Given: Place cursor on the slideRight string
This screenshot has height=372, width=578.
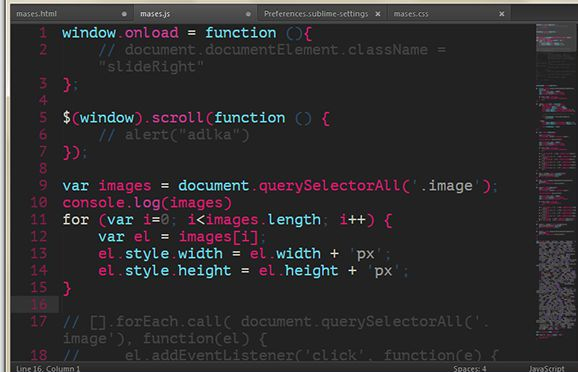Looking at the screenshot, I should (x=151, y=67).
